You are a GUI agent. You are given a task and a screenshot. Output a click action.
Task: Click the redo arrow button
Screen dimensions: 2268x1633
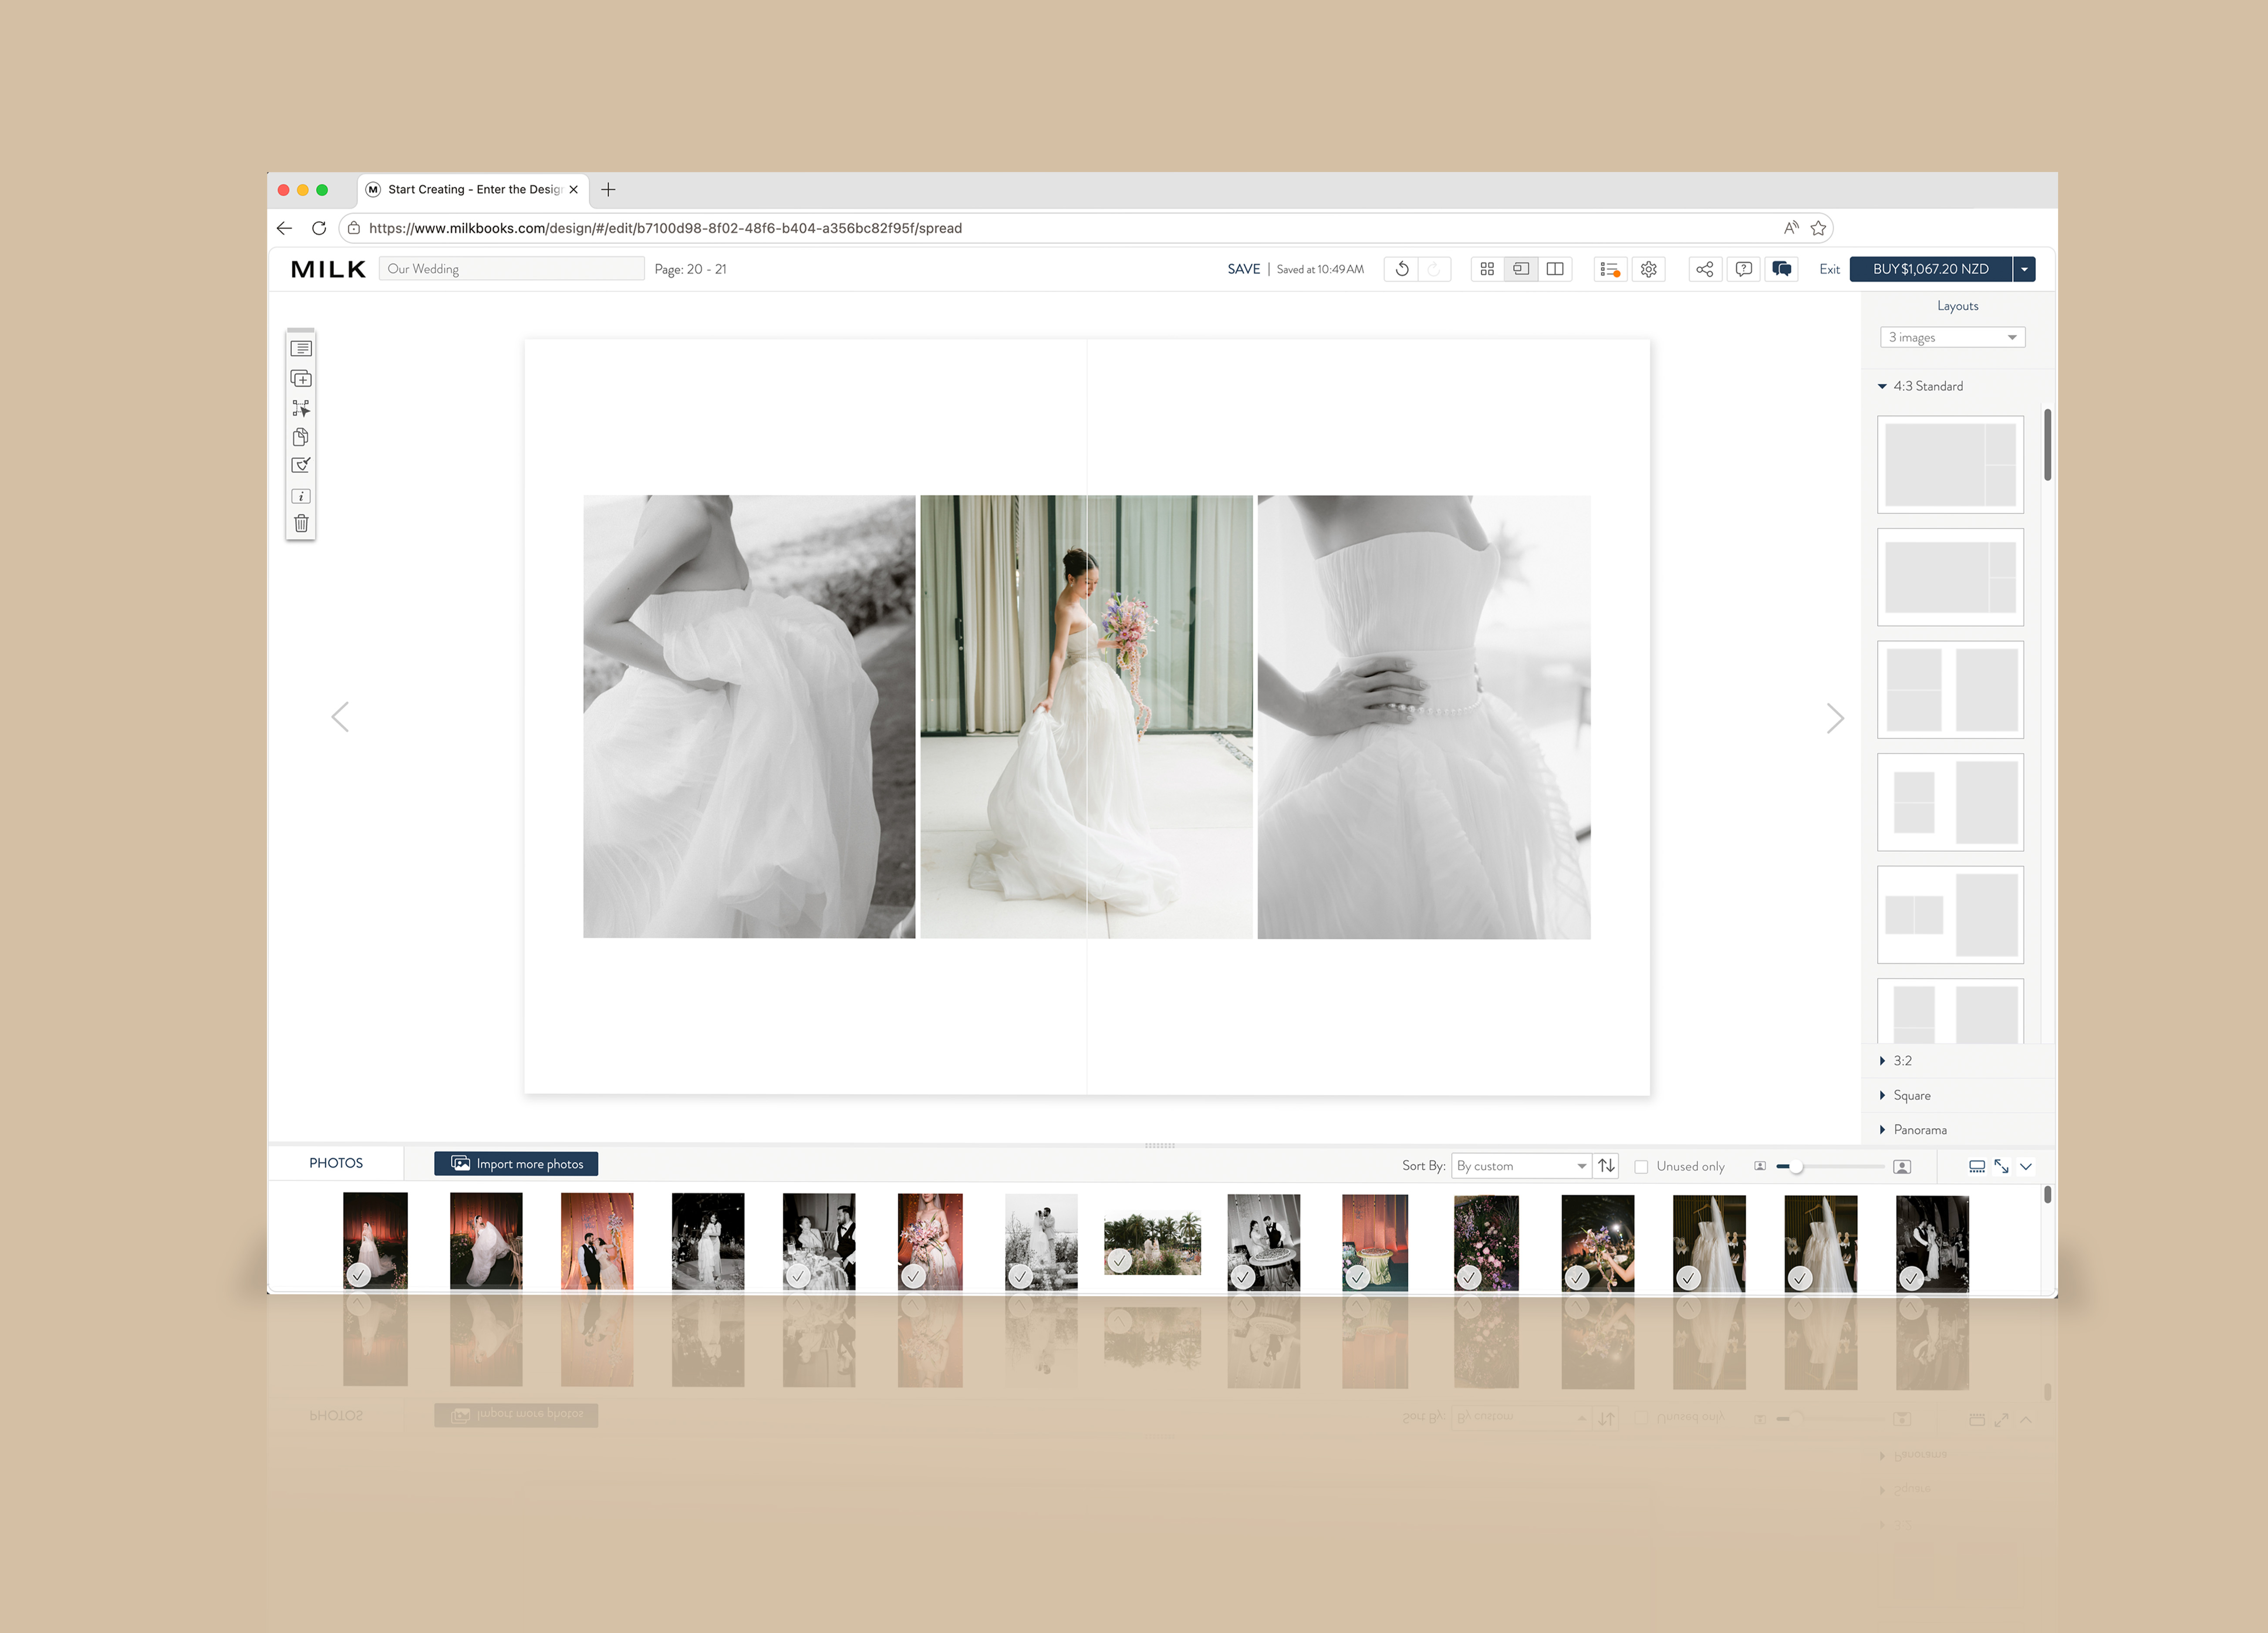point(1434,269)
